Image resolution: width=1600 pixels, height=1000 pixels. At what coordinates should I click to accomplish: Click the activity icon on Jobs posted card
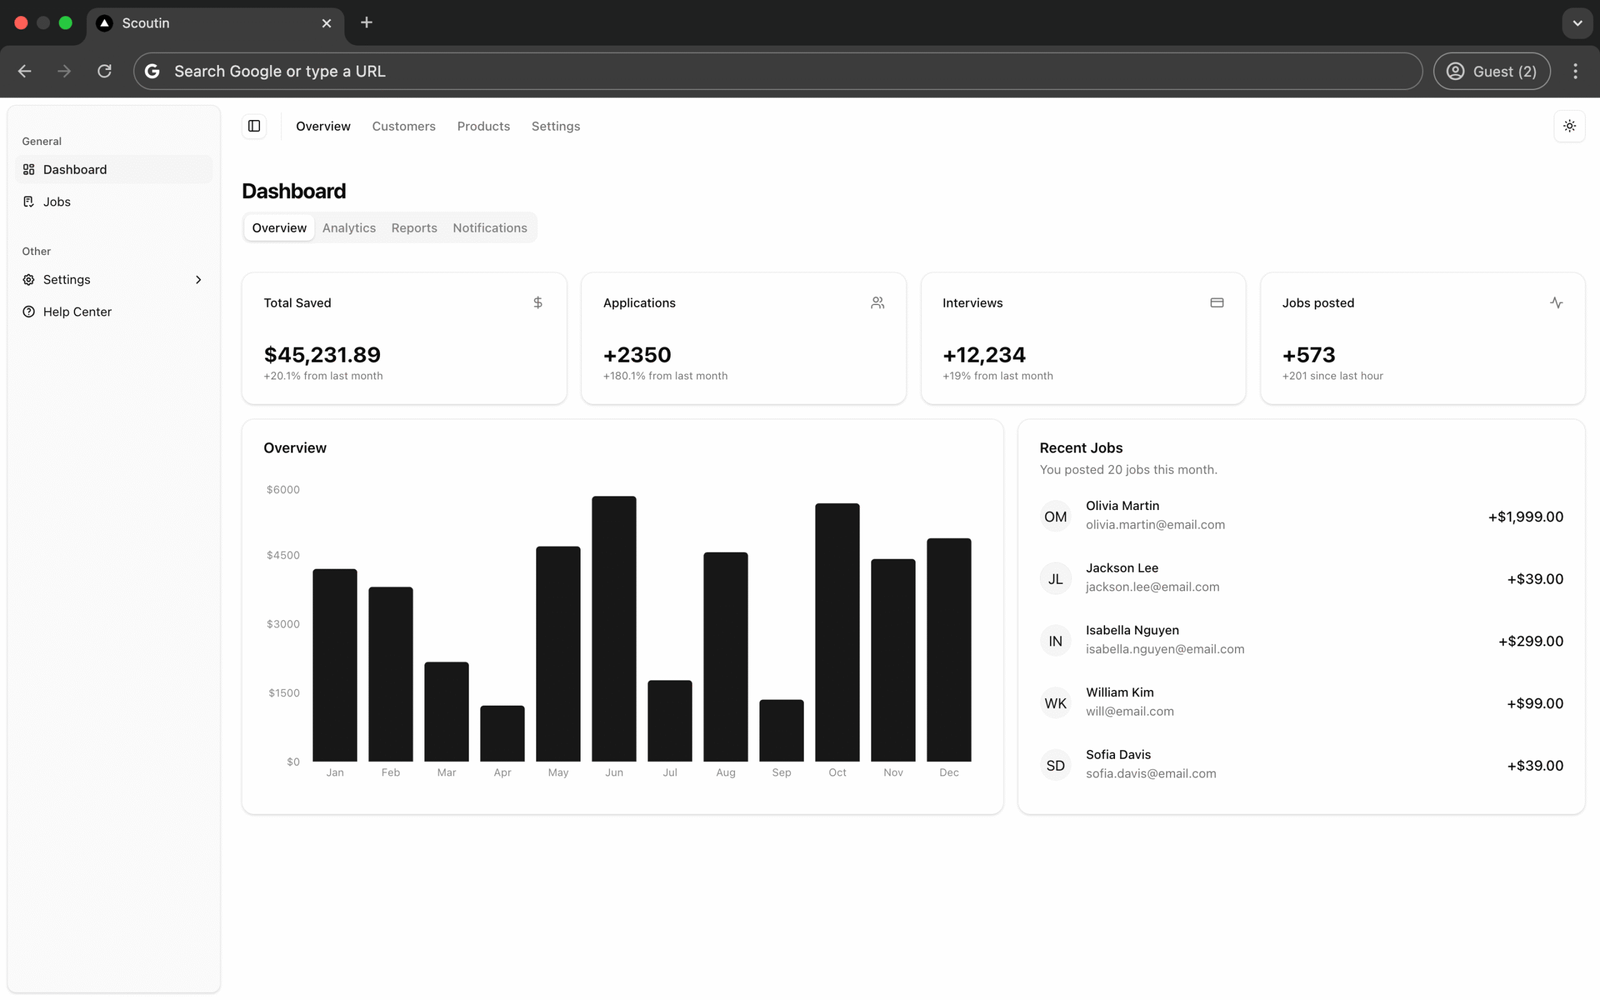click(x=1556, y=302)
